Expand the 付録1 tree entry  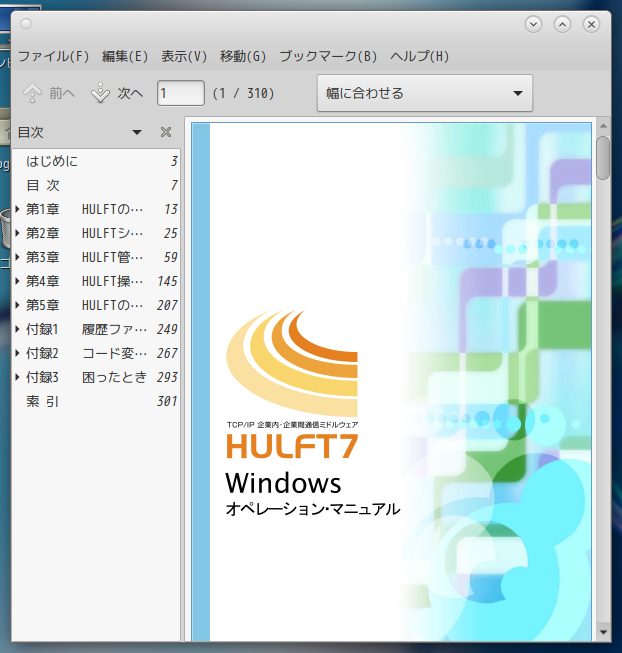[x=17, y=329]
